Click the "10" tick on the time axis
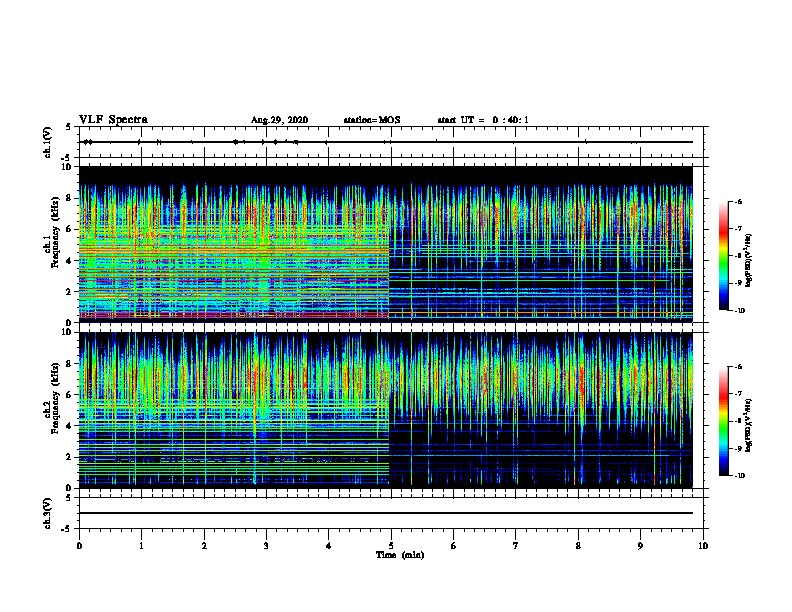The height and width of the screenshot is (612, 792). tap(703, 546)
